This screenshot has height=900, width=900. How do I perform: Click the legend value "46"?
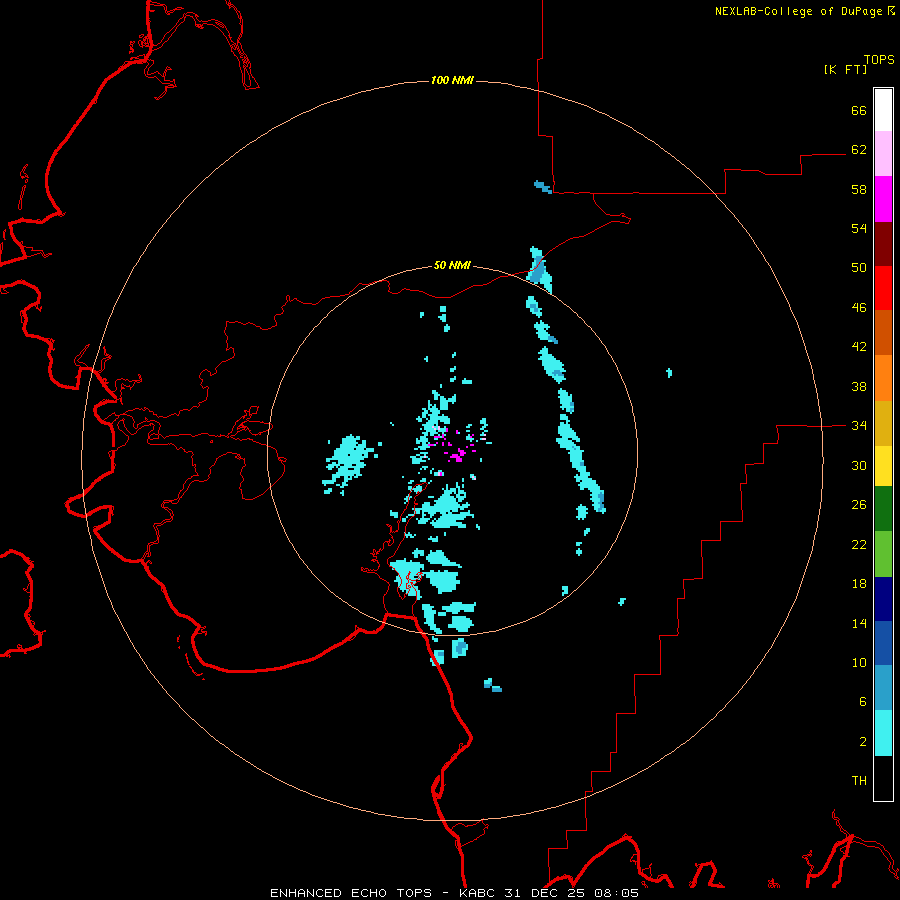[x=859, y=308]
